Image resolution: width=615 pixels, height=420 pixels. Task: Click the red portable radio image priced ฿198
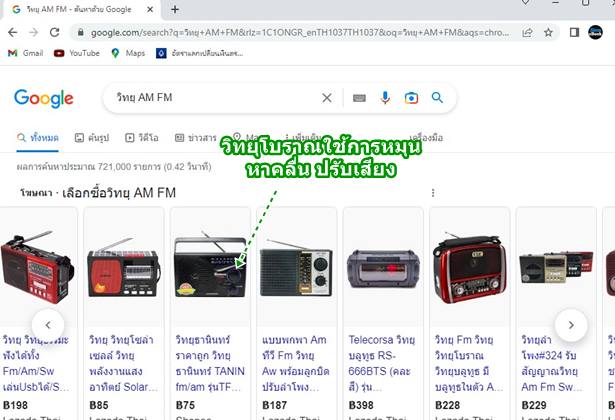click(37, 268)
